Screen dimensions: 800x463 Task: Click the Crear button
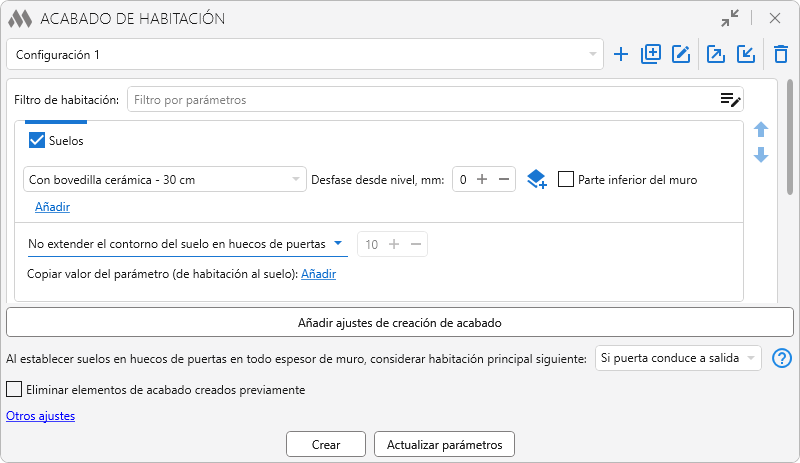(325, 444)
